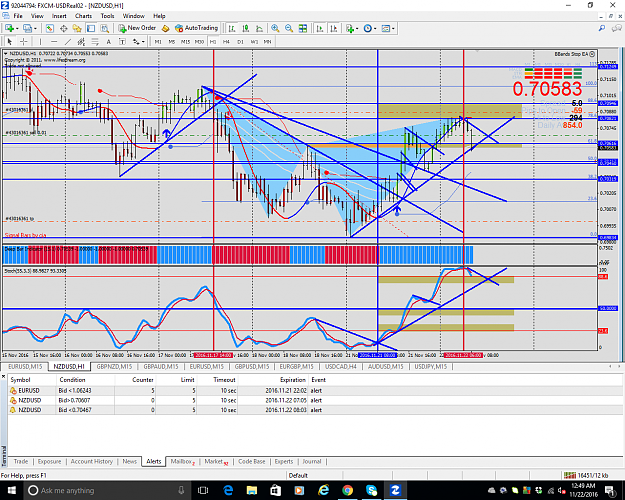Toggle the AutoTrading button
The image size is (625, 500).
point(197,28)
